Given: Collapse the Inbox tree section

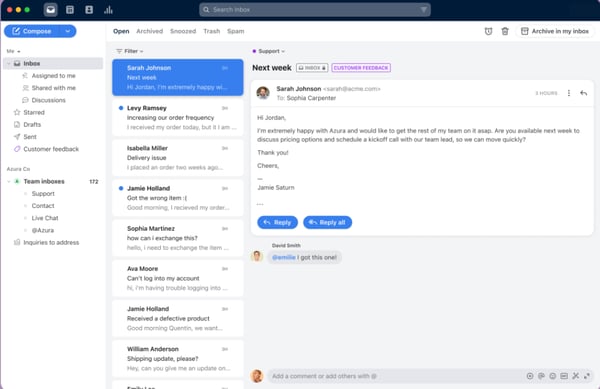Looking at the screenshot, I should click(8, 63).
